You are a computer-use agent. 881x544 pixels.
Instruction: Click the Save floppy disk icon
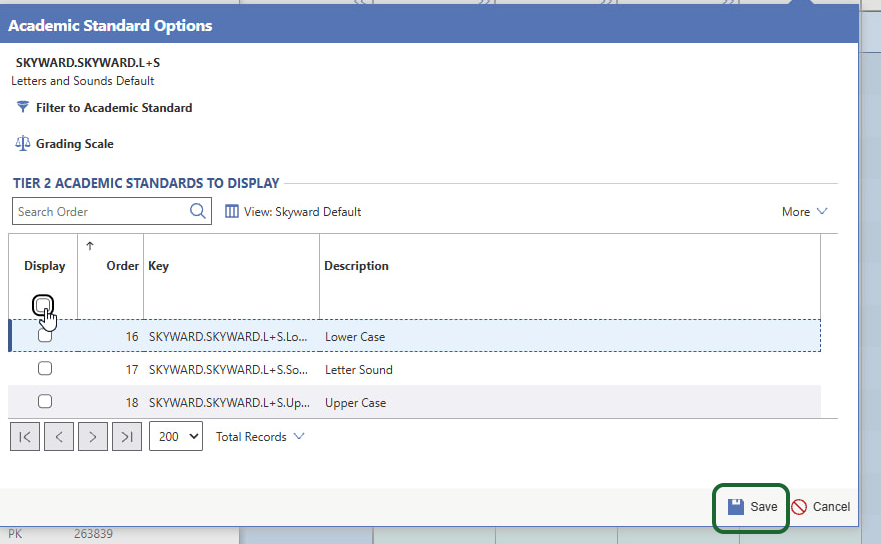point(735,506)
